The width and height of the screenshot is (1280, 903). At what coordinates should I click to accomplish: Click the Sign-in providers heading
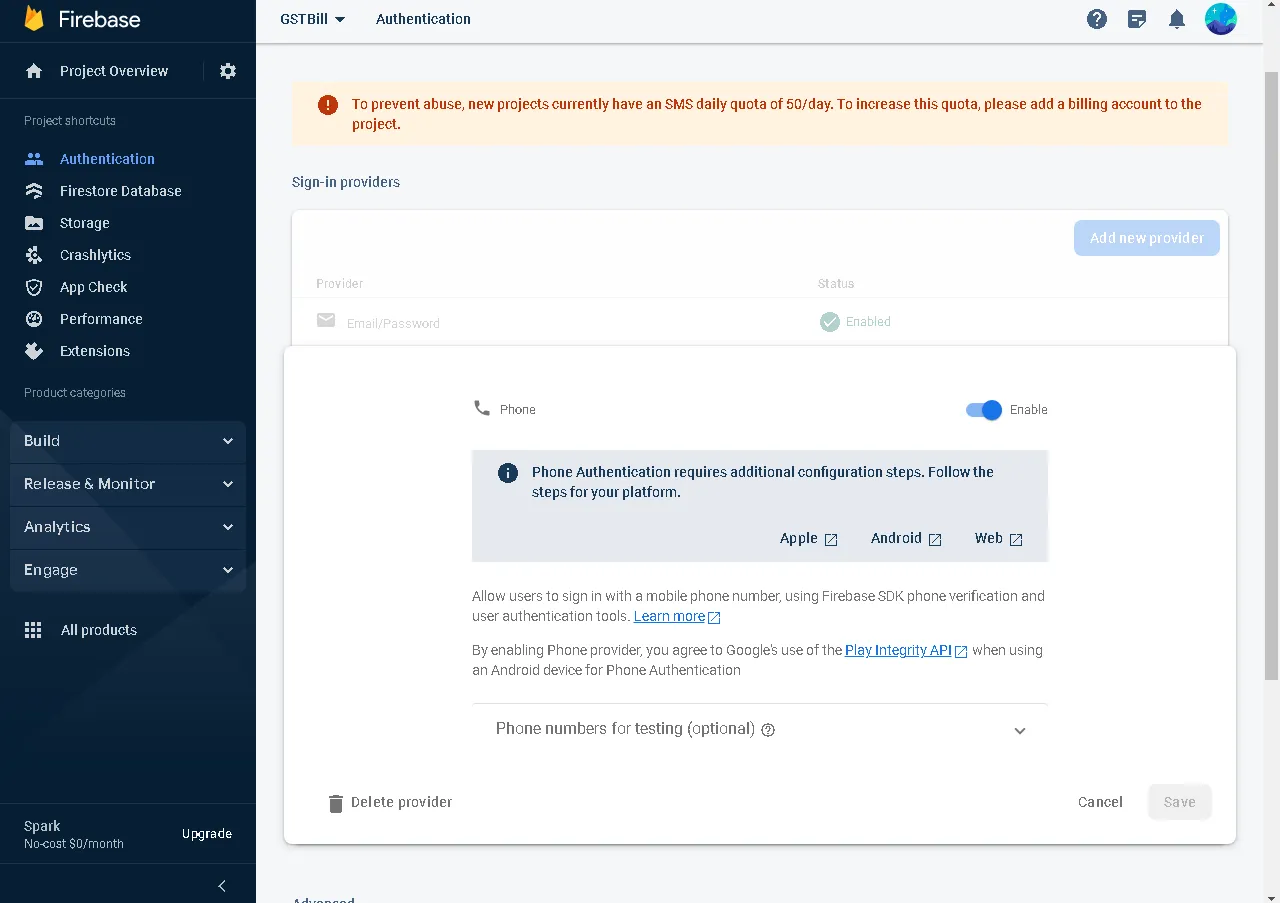(346, 182)
